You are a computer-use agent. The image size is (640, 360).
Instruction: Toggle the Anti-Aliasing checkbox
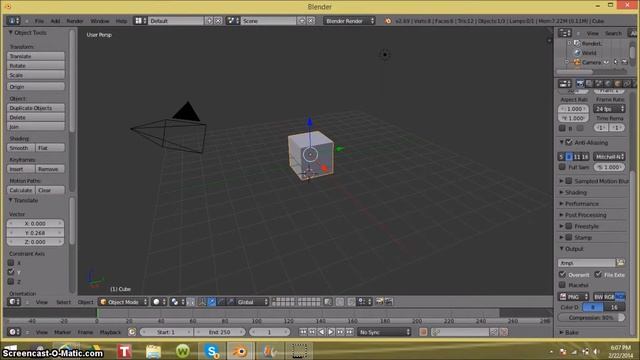click(x=569, y=142)
